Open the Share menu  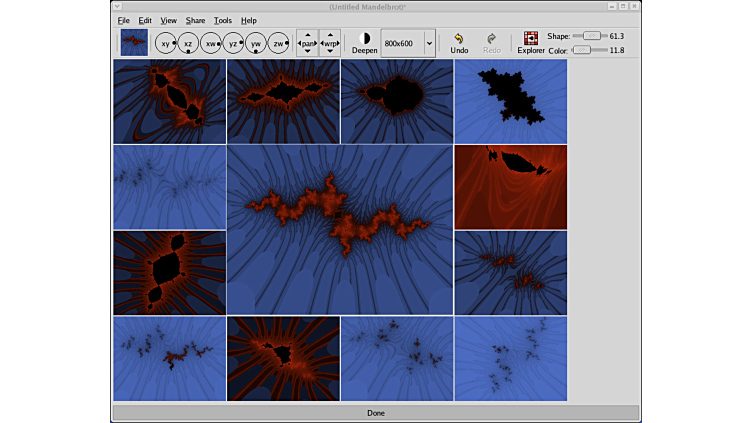[x=195, y=20]
